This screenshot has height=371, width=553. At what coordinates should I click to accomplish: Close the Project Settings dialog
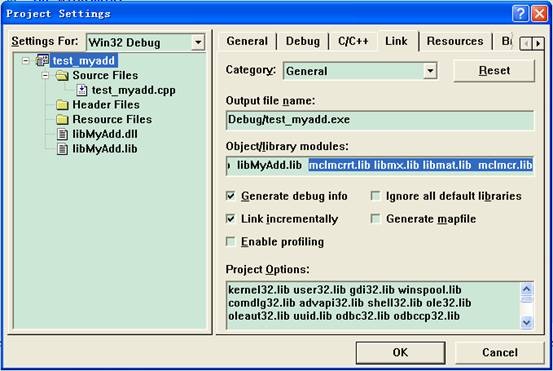click(x=540, y=14)
